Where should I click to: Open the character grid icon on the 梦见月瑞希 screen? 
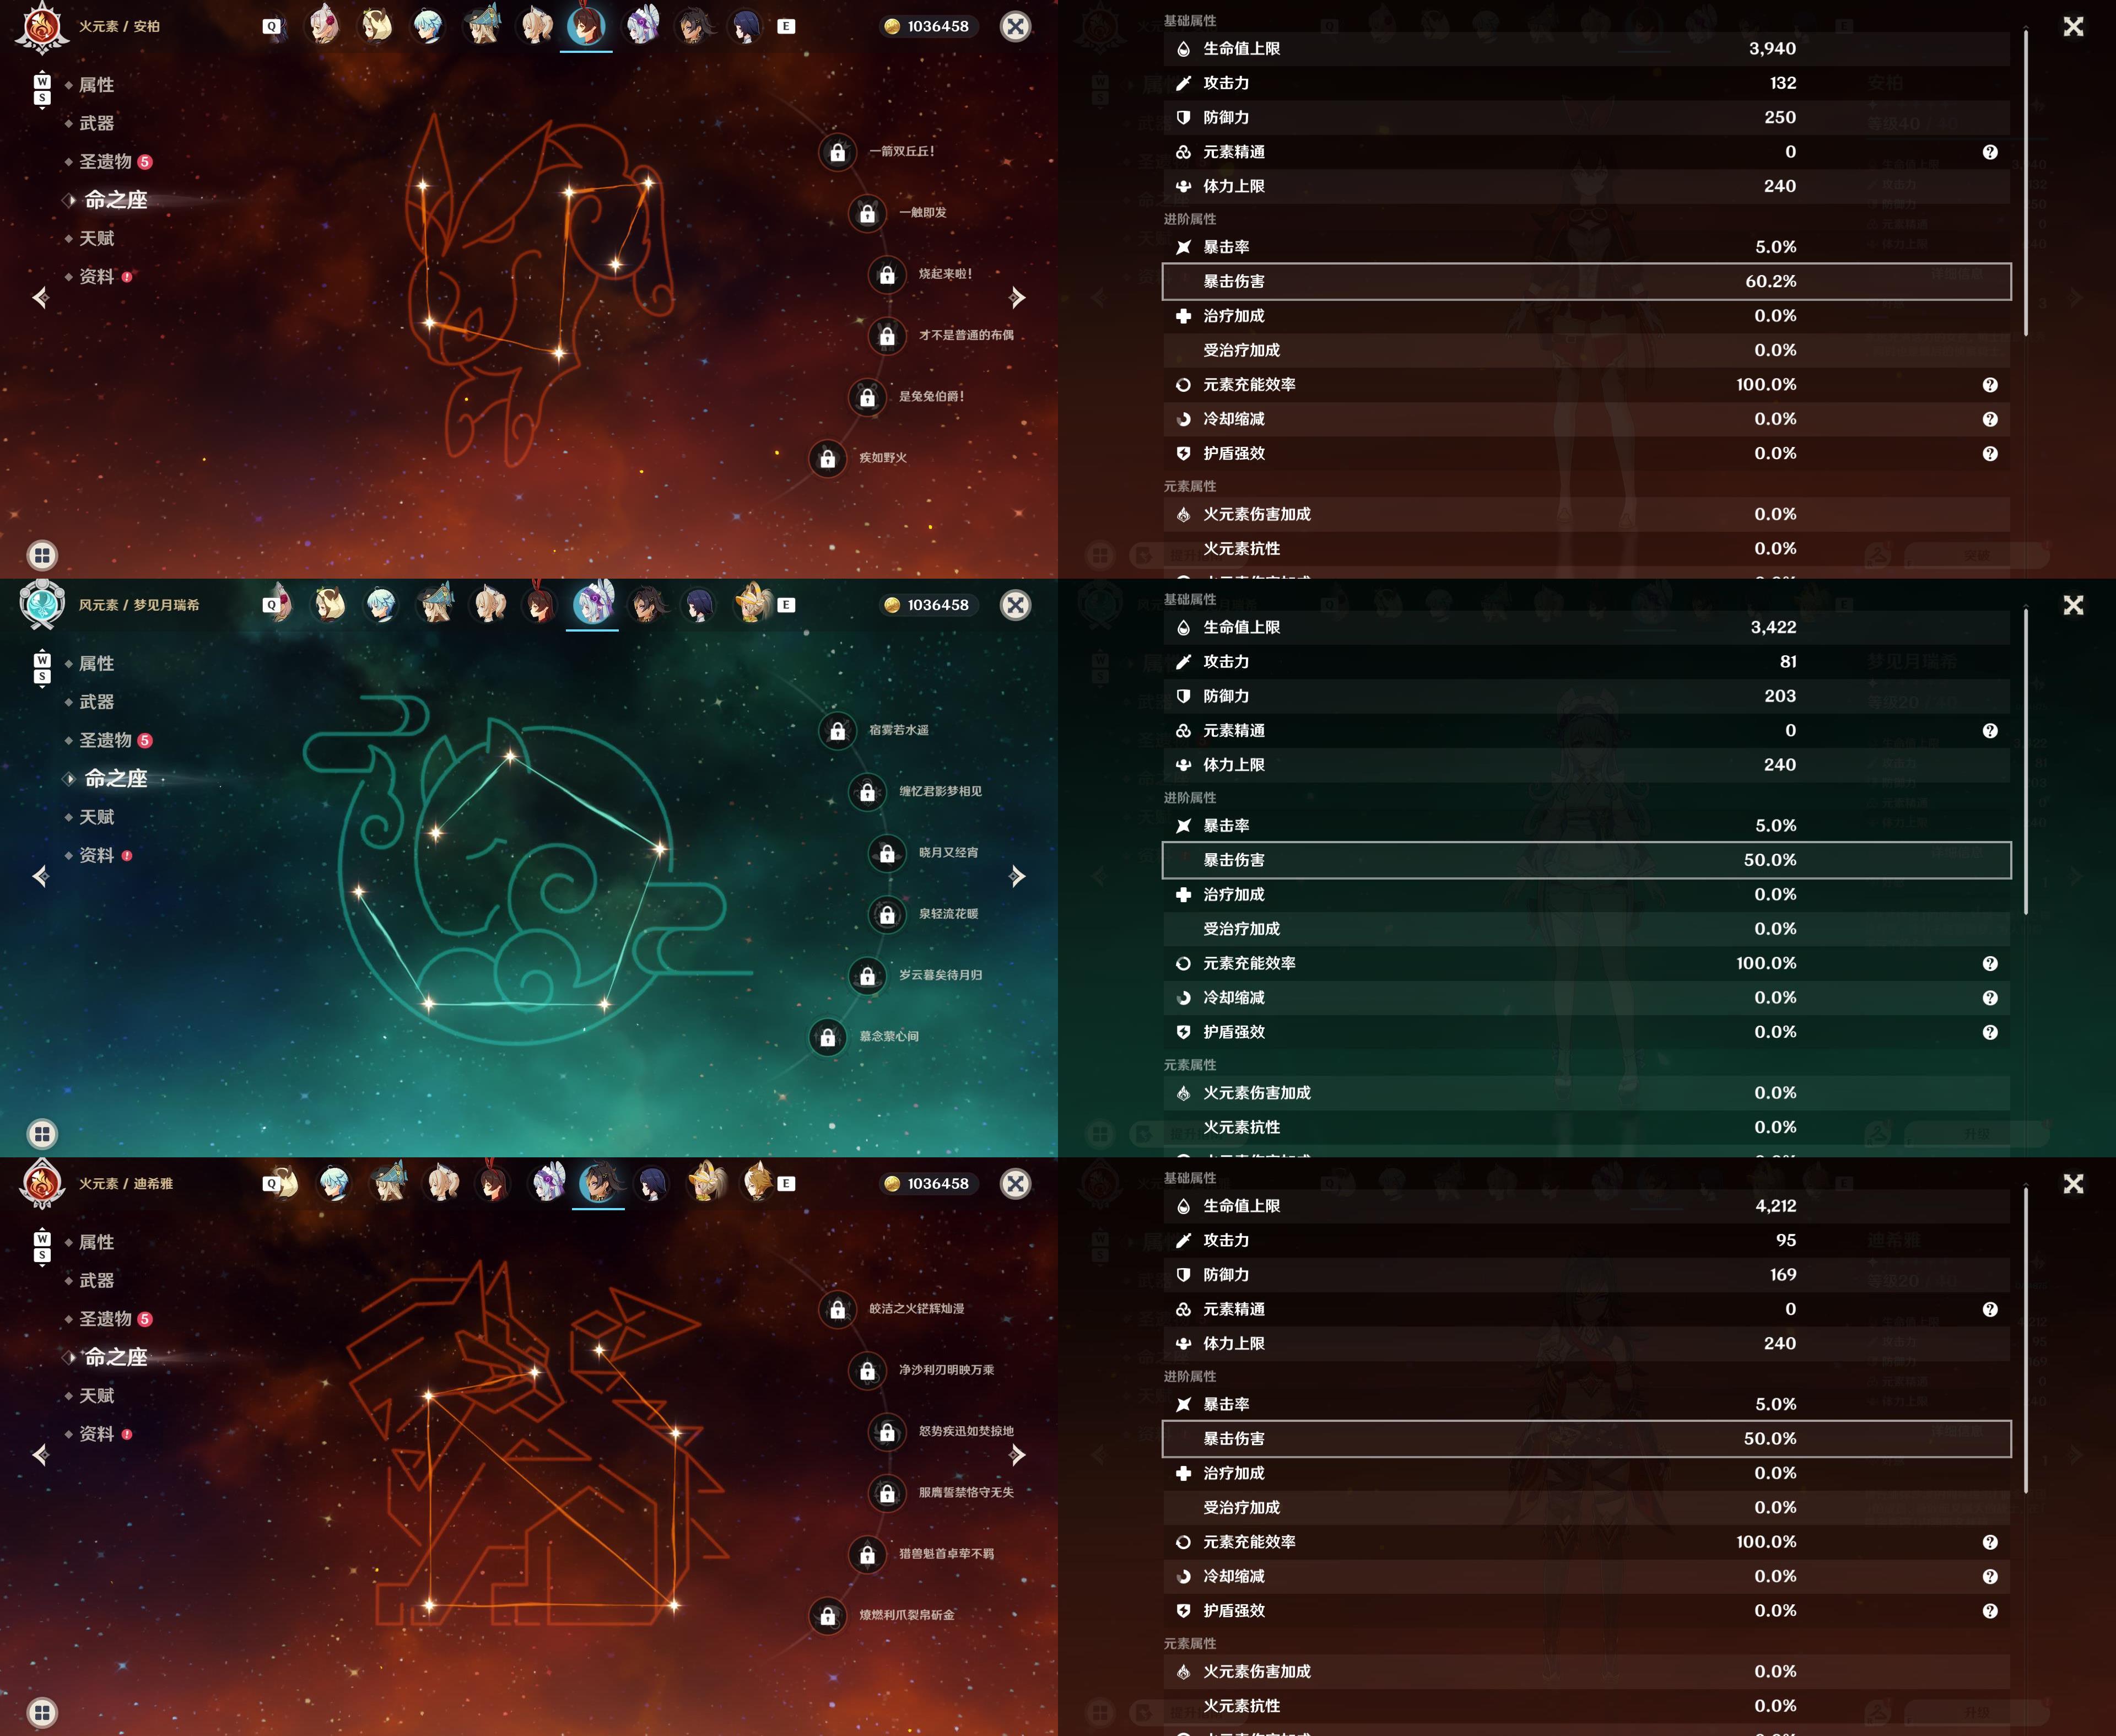[42, 1134]
